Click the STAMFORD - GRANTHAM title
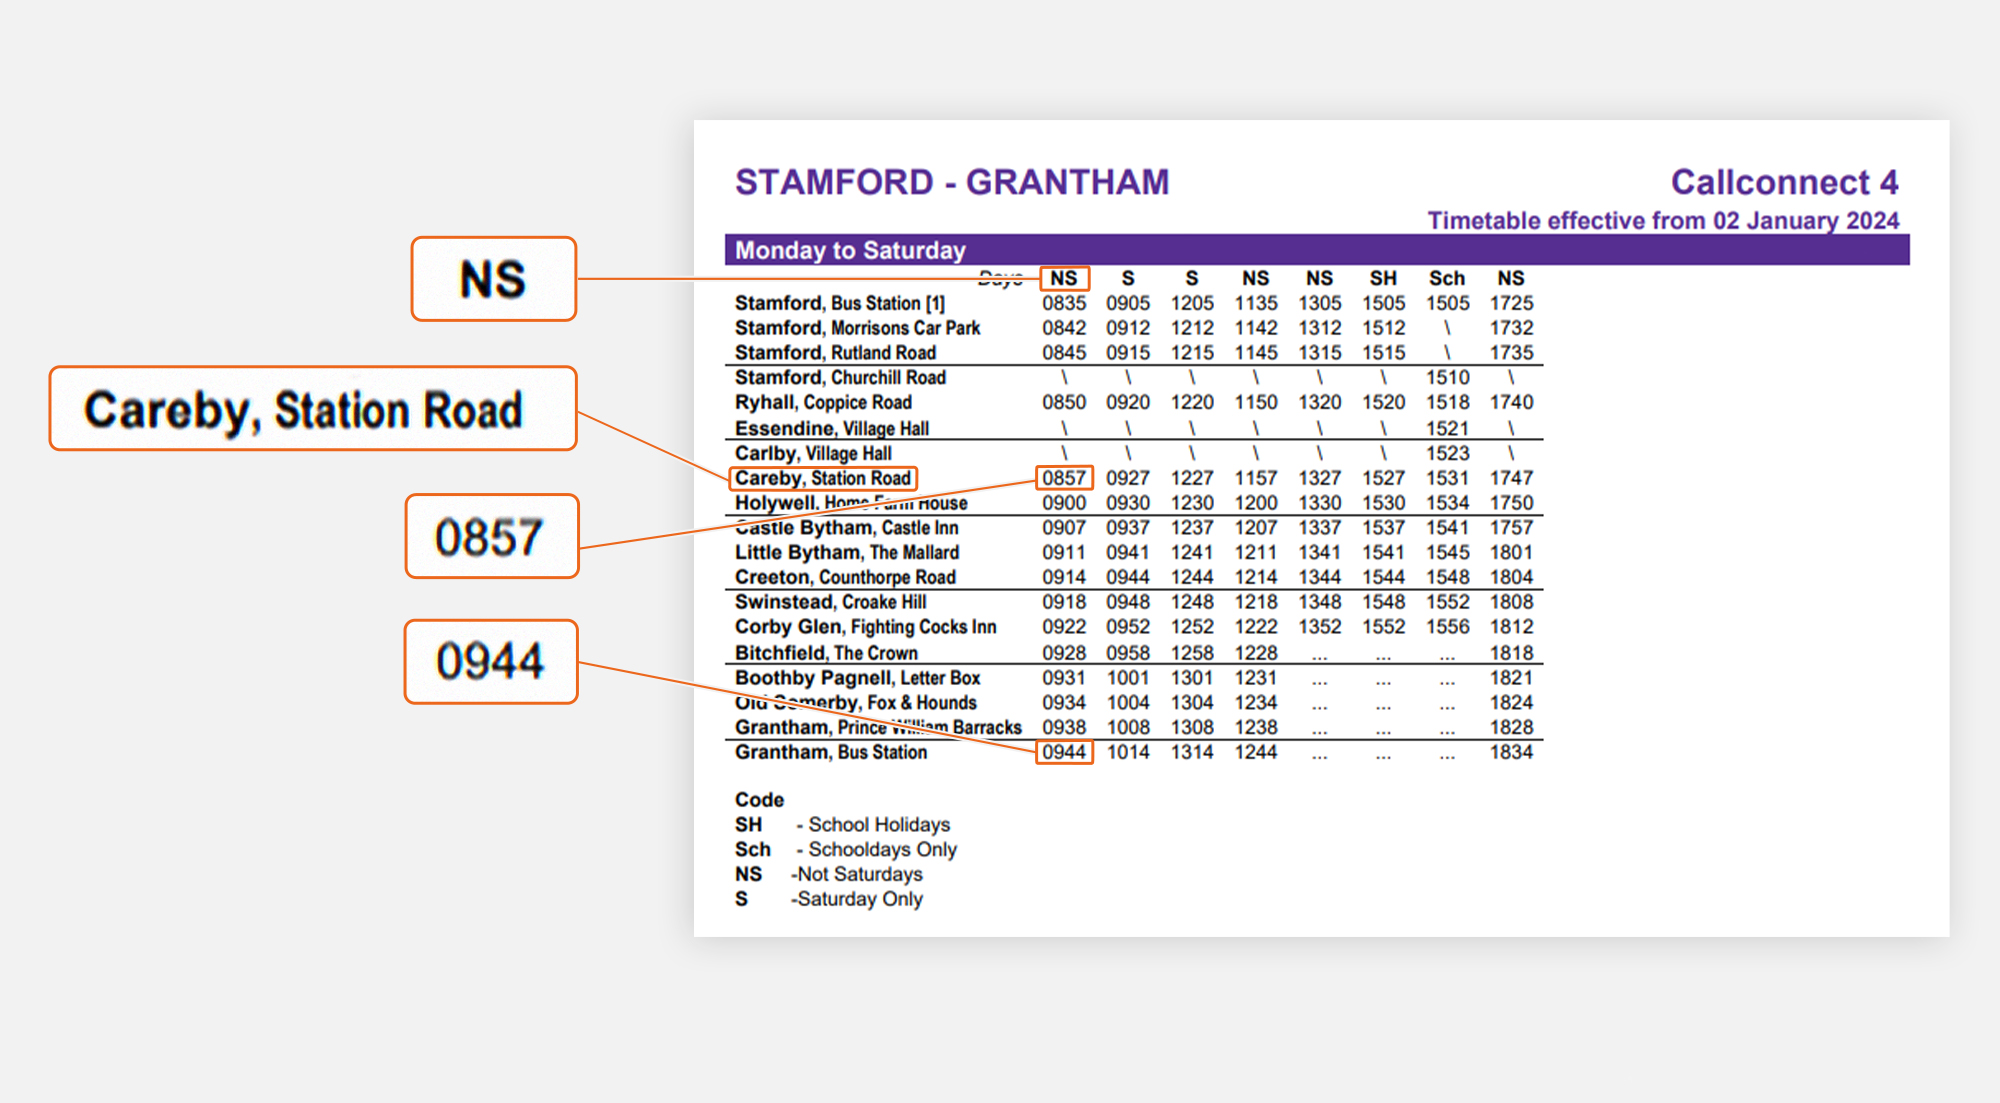 point(950,182)
